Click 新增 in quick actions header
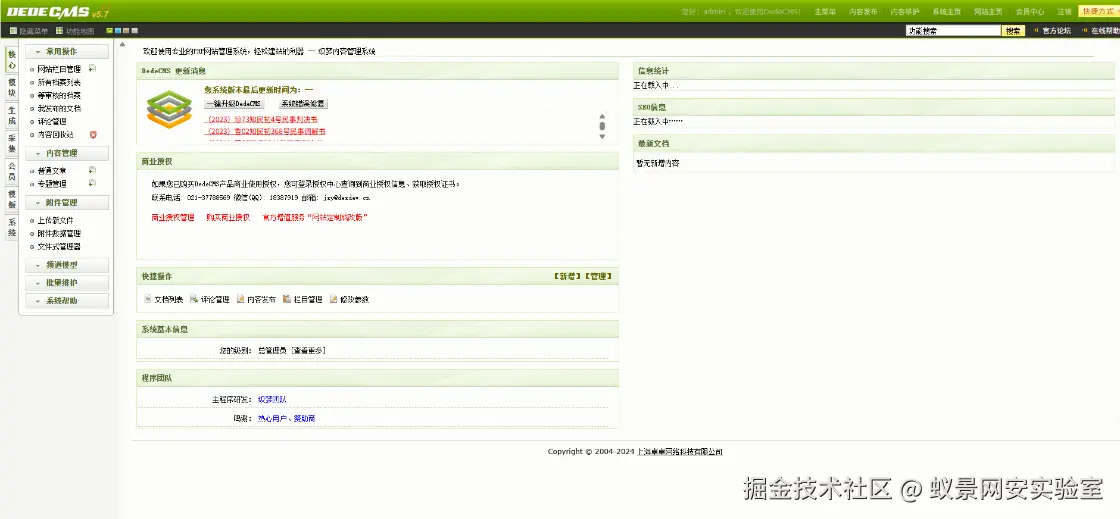The width and height of the screenshot is (1120, 519). click(567, 276)
